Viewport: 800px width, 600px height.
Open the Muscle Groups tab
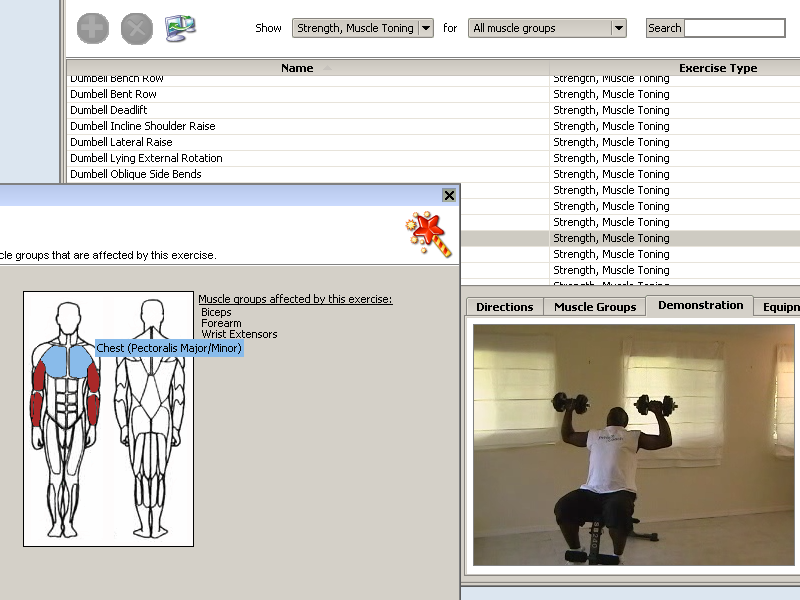[x=595, y=307]
